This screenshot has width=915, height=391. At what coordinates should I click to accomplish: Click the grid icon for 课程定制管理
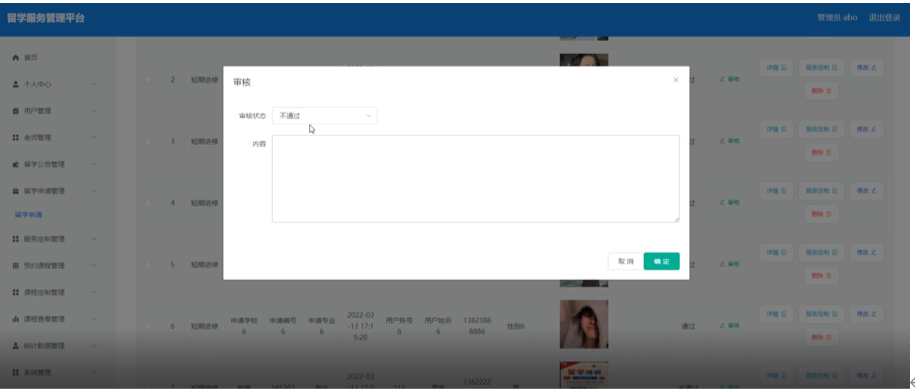point(16,292)
